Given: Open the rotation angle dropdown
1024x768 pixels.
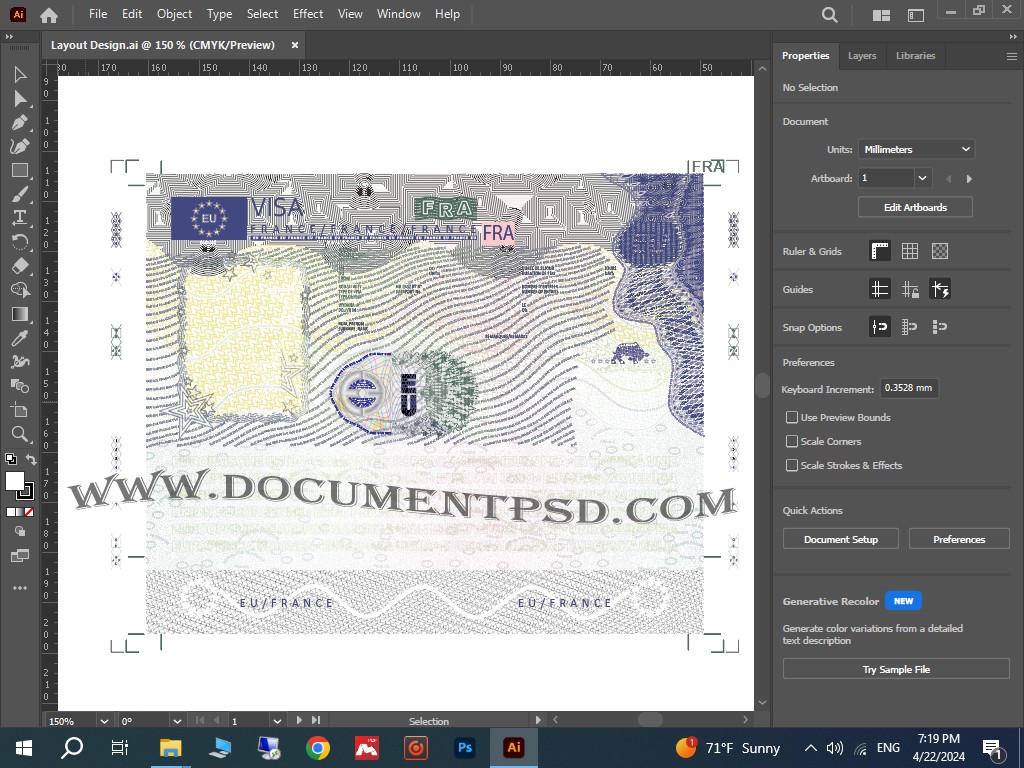Looking at the screenshot, I should pos(177,721).
